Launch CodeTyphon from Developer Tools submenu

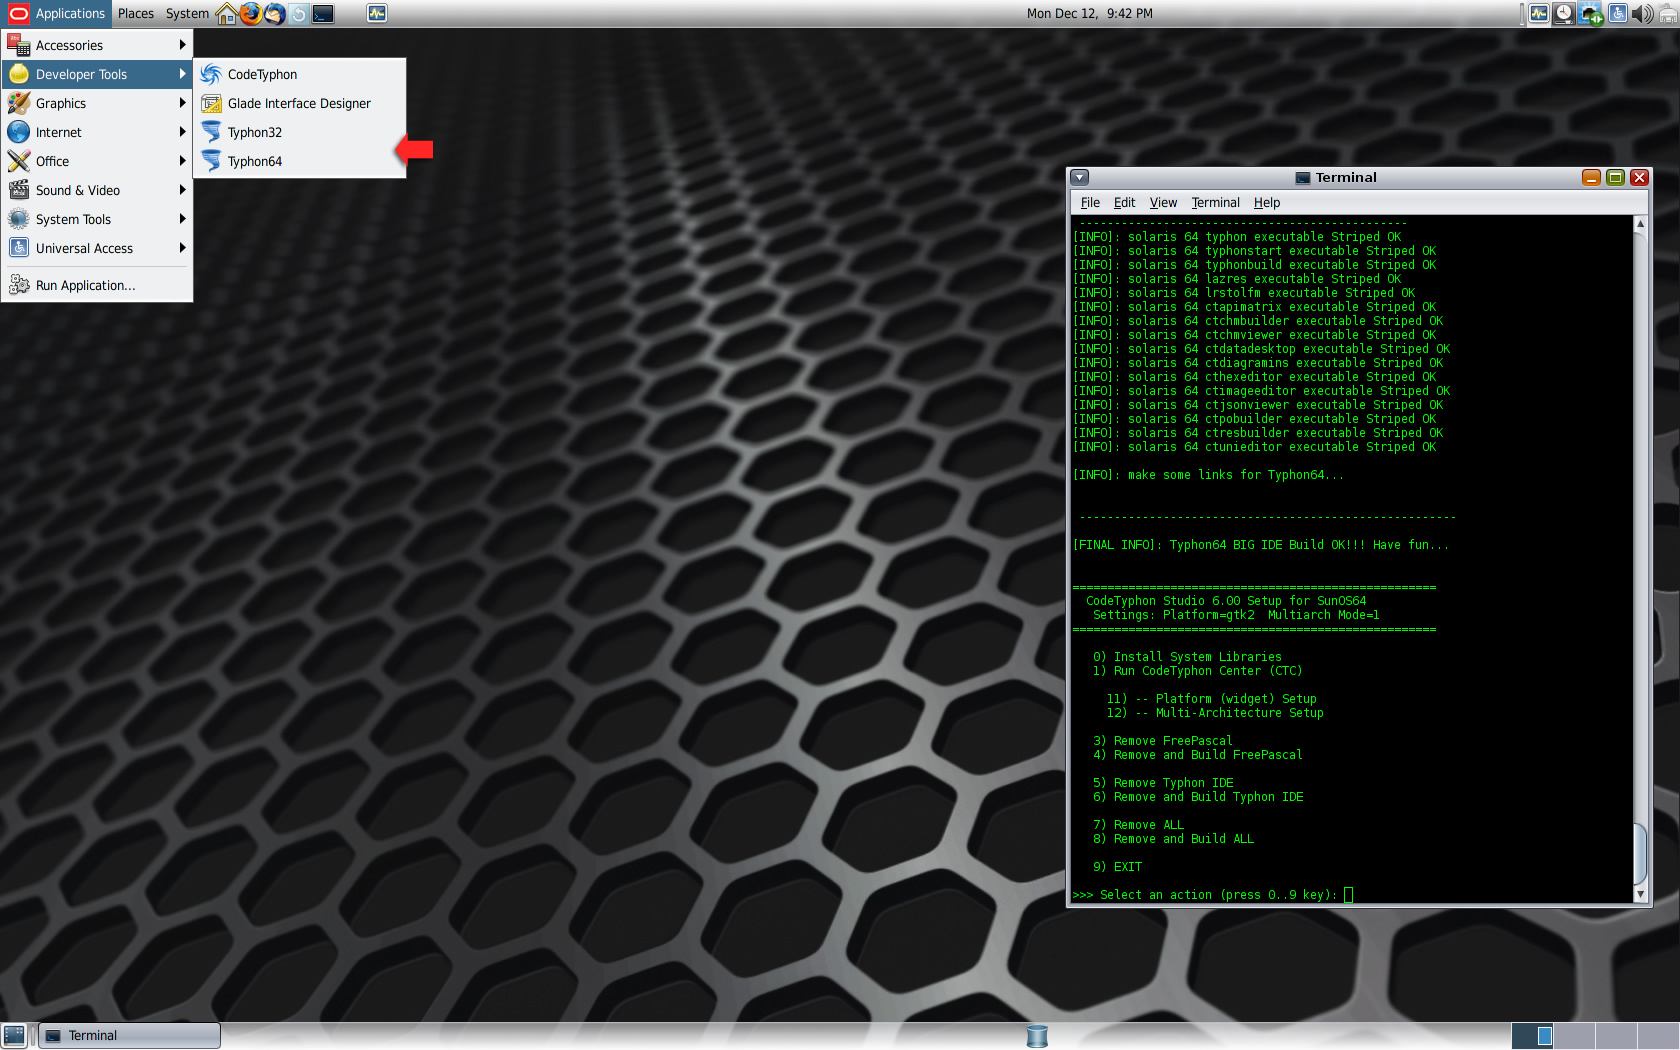[300, 74]
